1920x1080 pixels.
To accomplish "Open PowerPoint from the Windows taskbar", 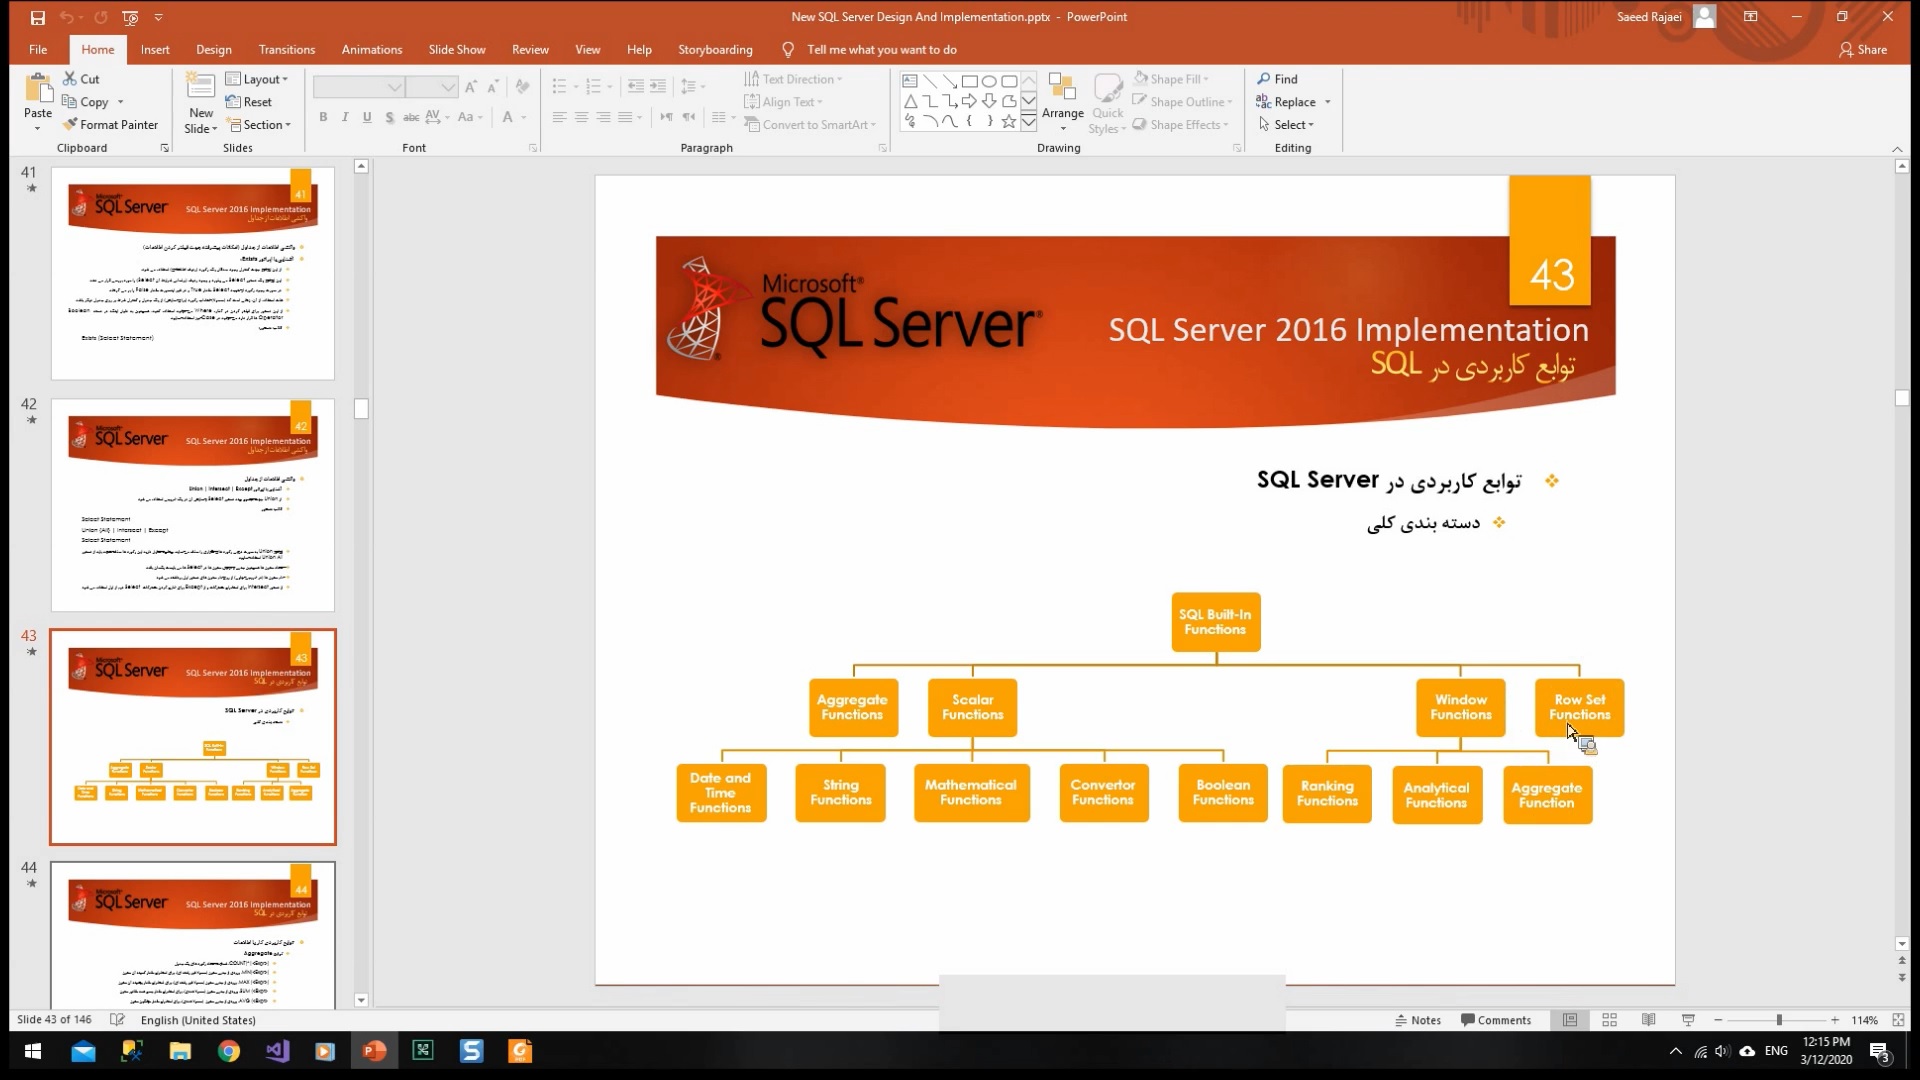I will click(374, 1051).
